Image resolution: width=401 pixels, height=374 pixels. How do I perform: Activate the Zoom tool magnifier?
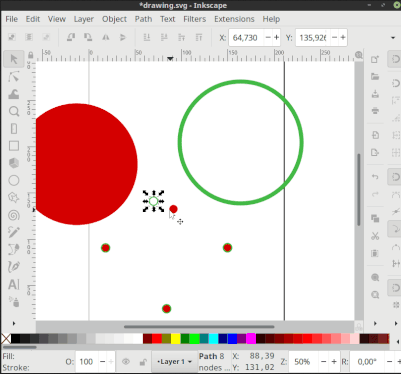click(x=14, y=111)
